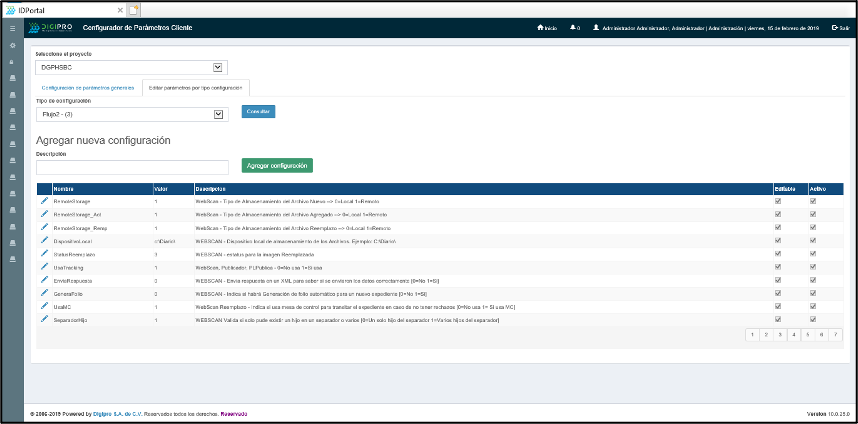Toggle Editable checkbox for UsaMC row
The width and height of the screenshot is (858, 424).
778,306
